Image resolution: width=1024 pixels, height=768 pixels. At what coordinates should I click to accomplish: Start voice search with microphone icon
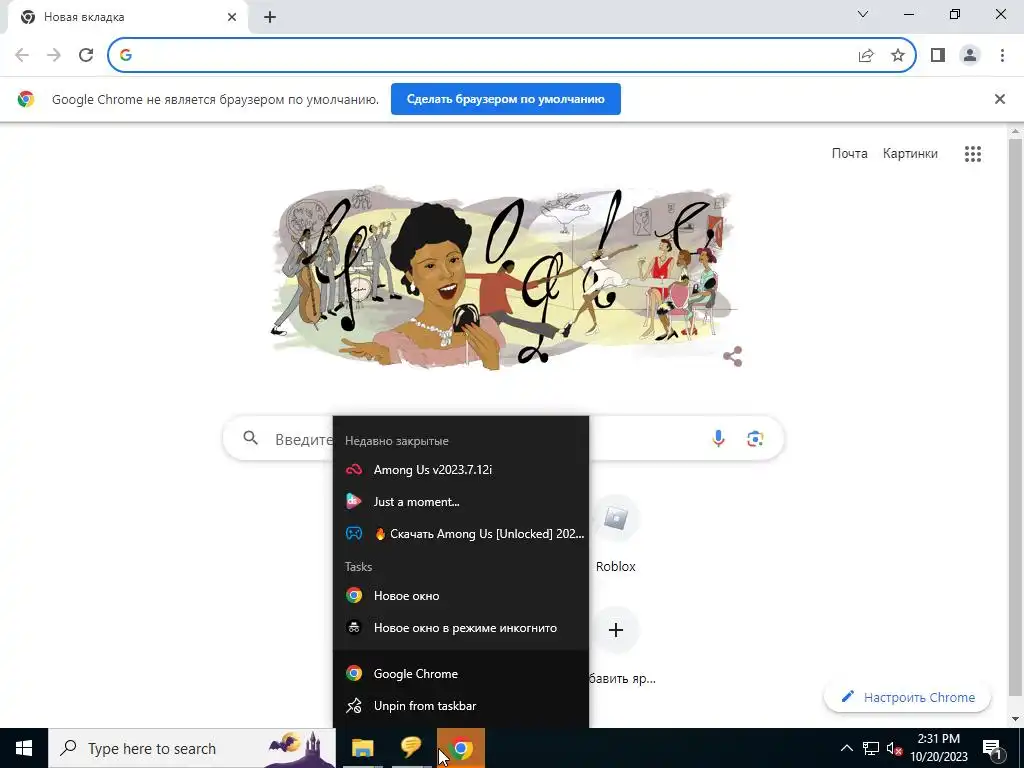(x=718, y=439)
